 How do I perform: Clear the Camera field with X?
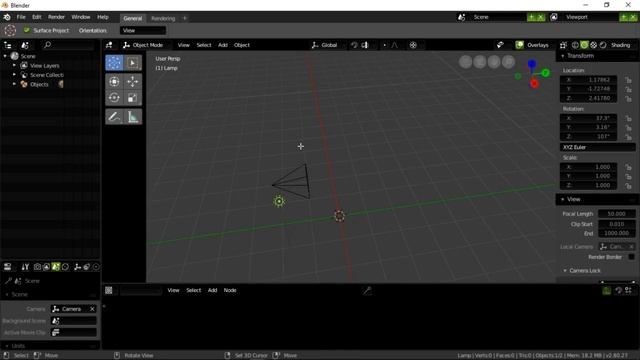(92, 309)
